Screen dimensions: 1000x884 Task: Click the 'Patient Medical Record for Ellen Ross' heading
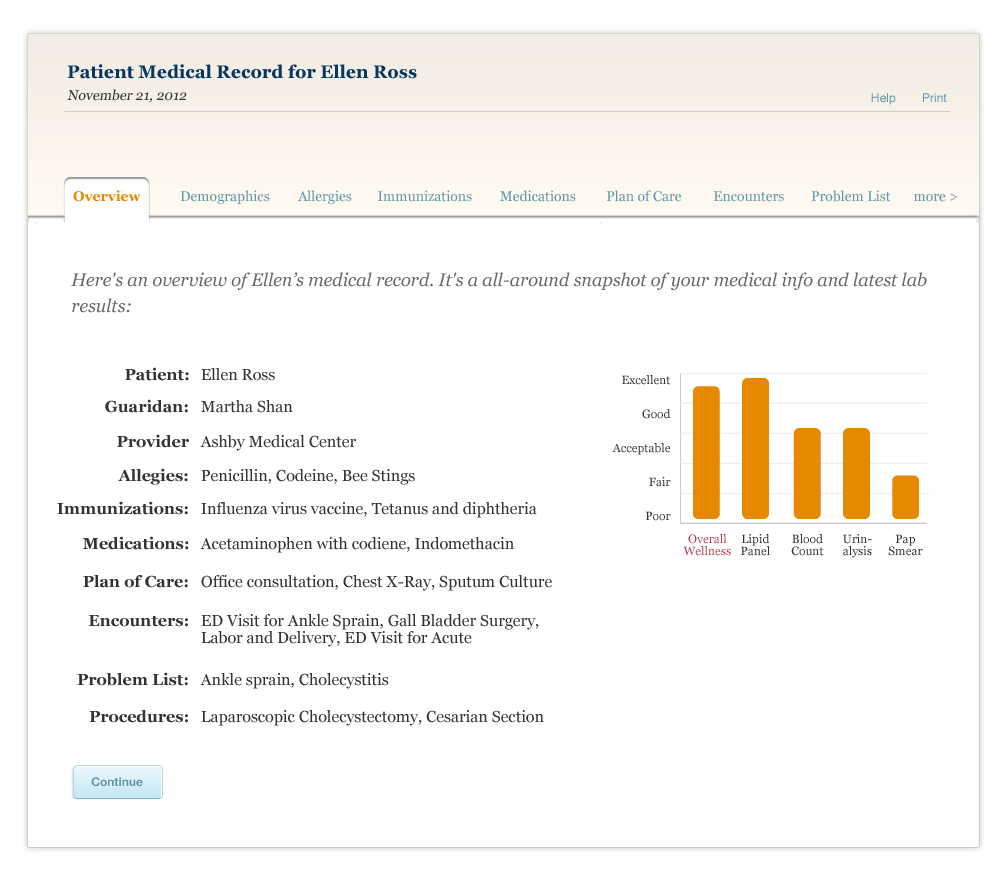tap(242, 71)
